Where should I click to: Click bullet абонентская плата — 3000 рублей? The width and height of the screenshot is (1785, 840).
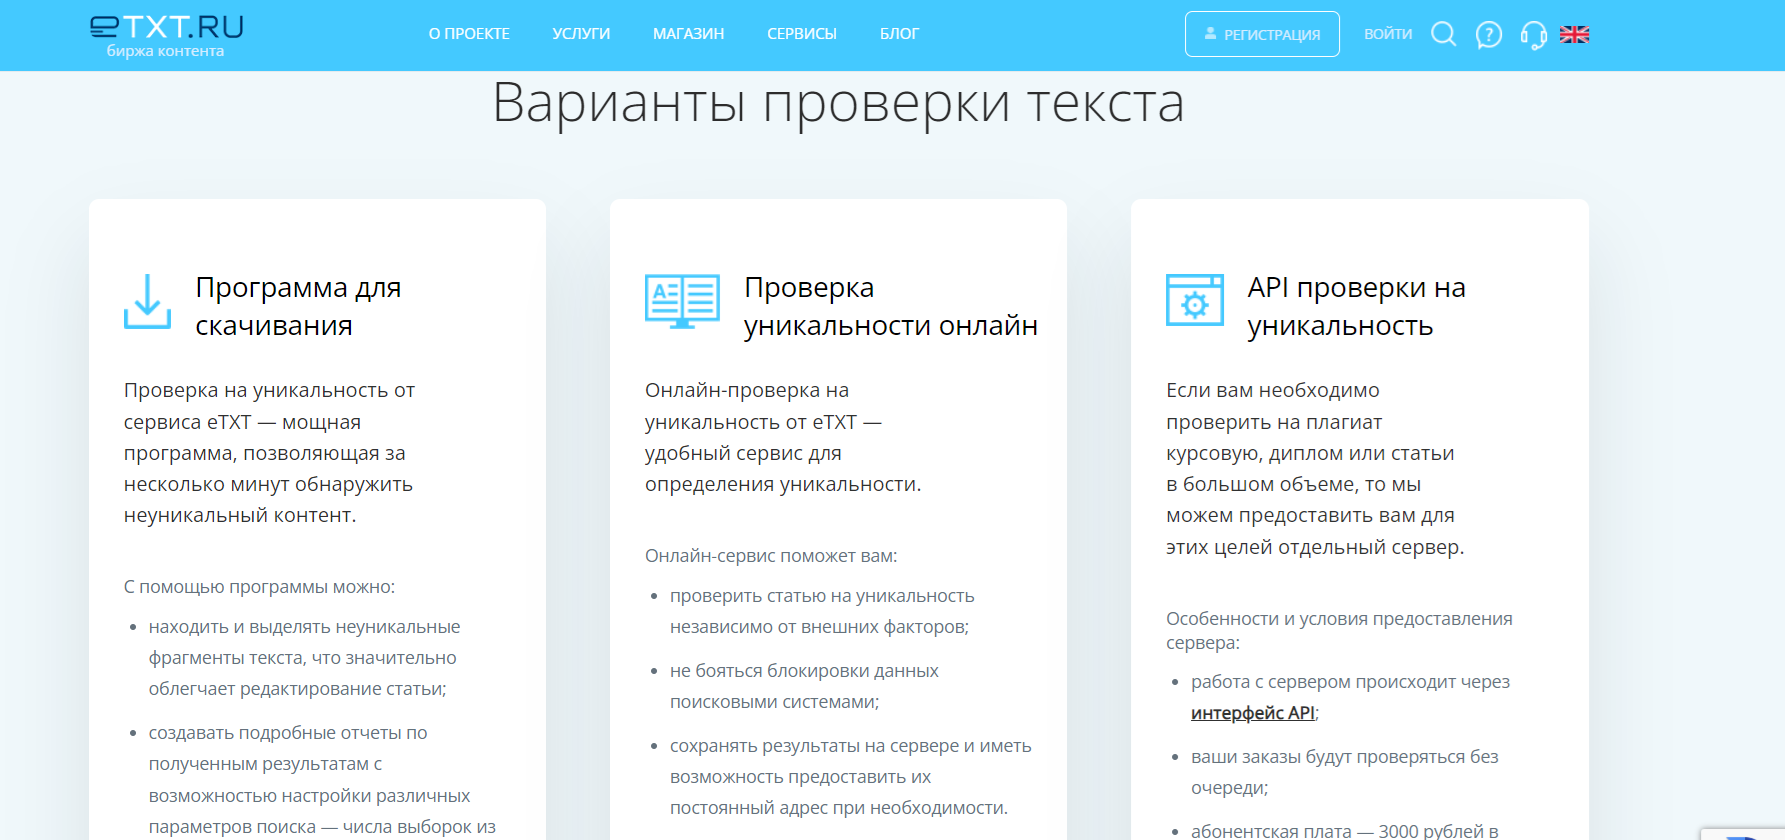(1344, 830)
